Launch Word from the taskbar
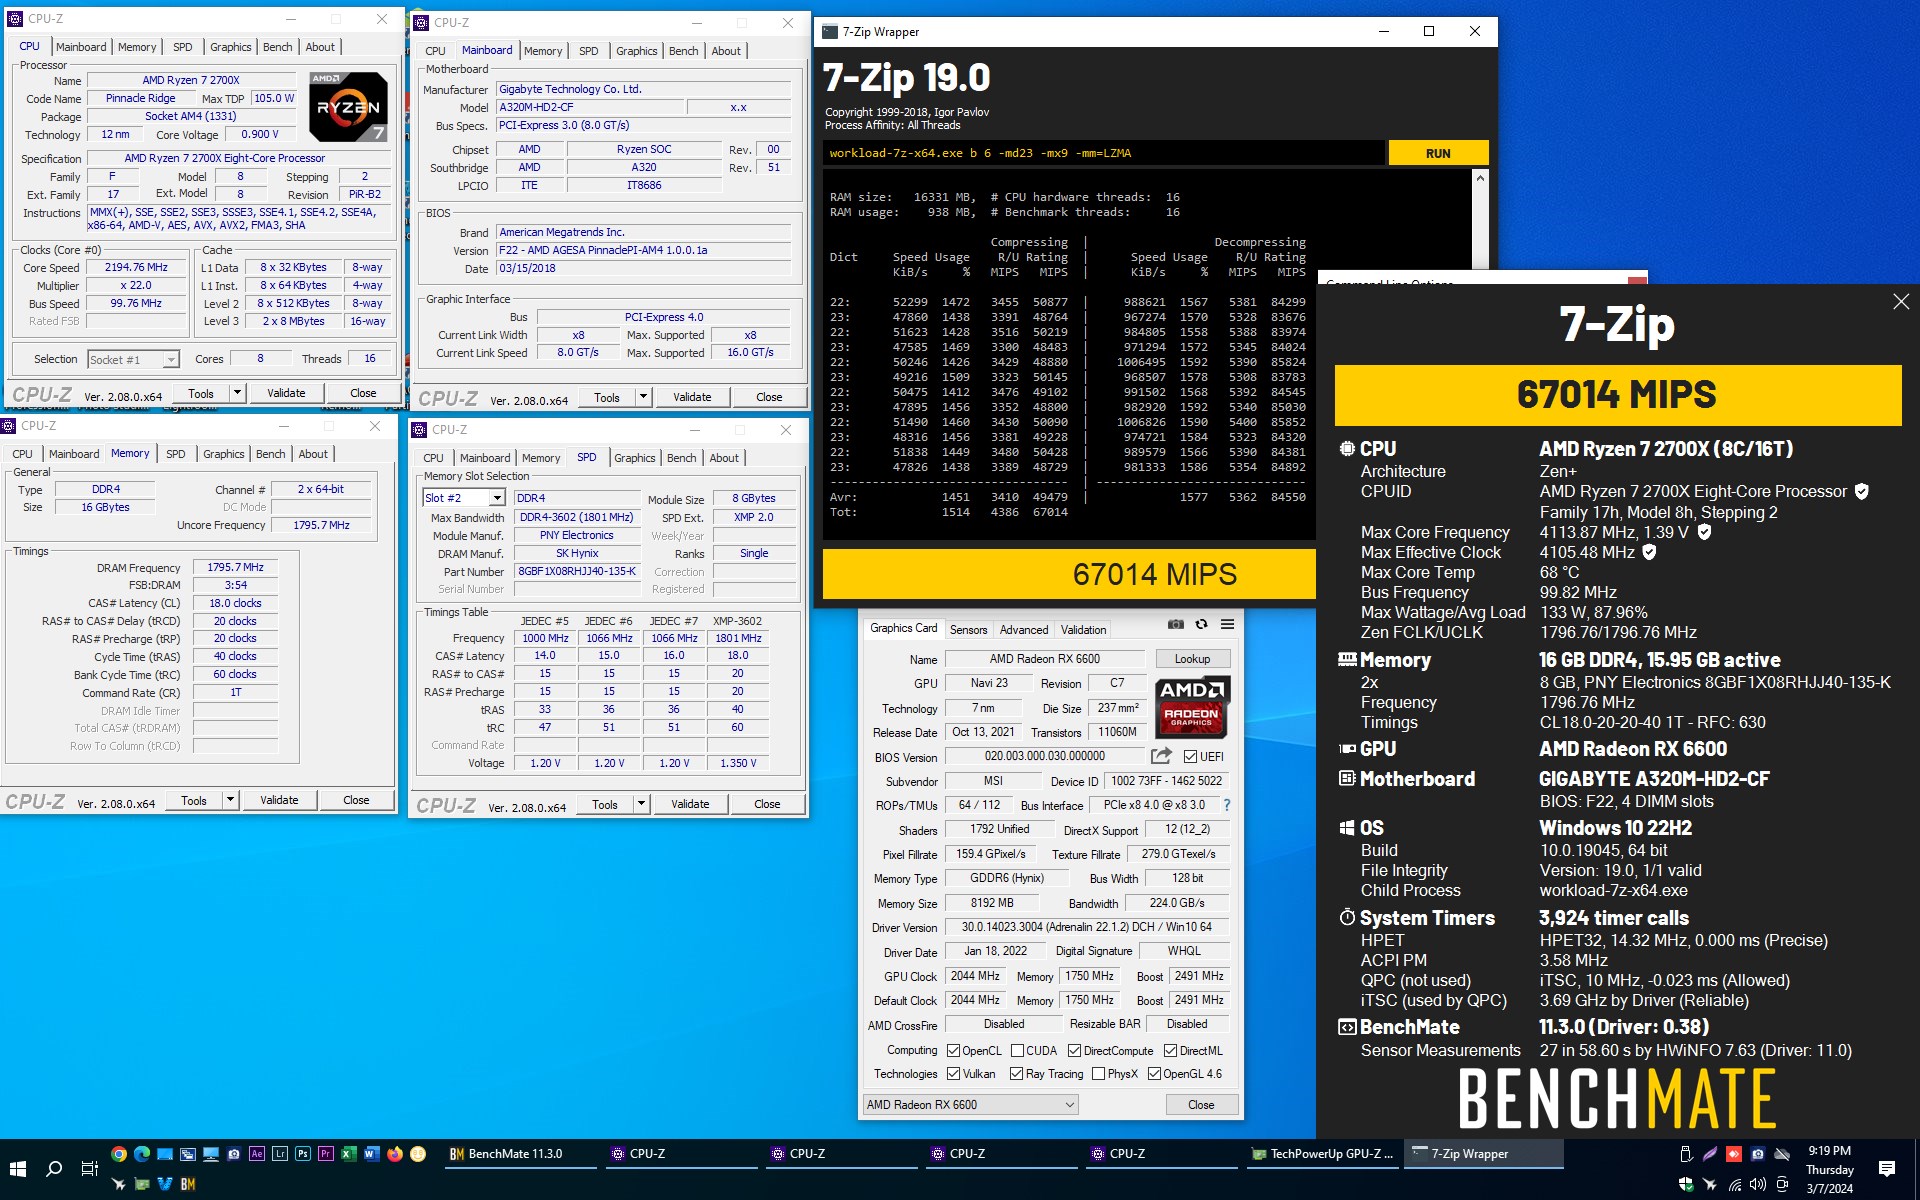This screenshot has width=1920, height=1200. click(x=372, y=1154)
